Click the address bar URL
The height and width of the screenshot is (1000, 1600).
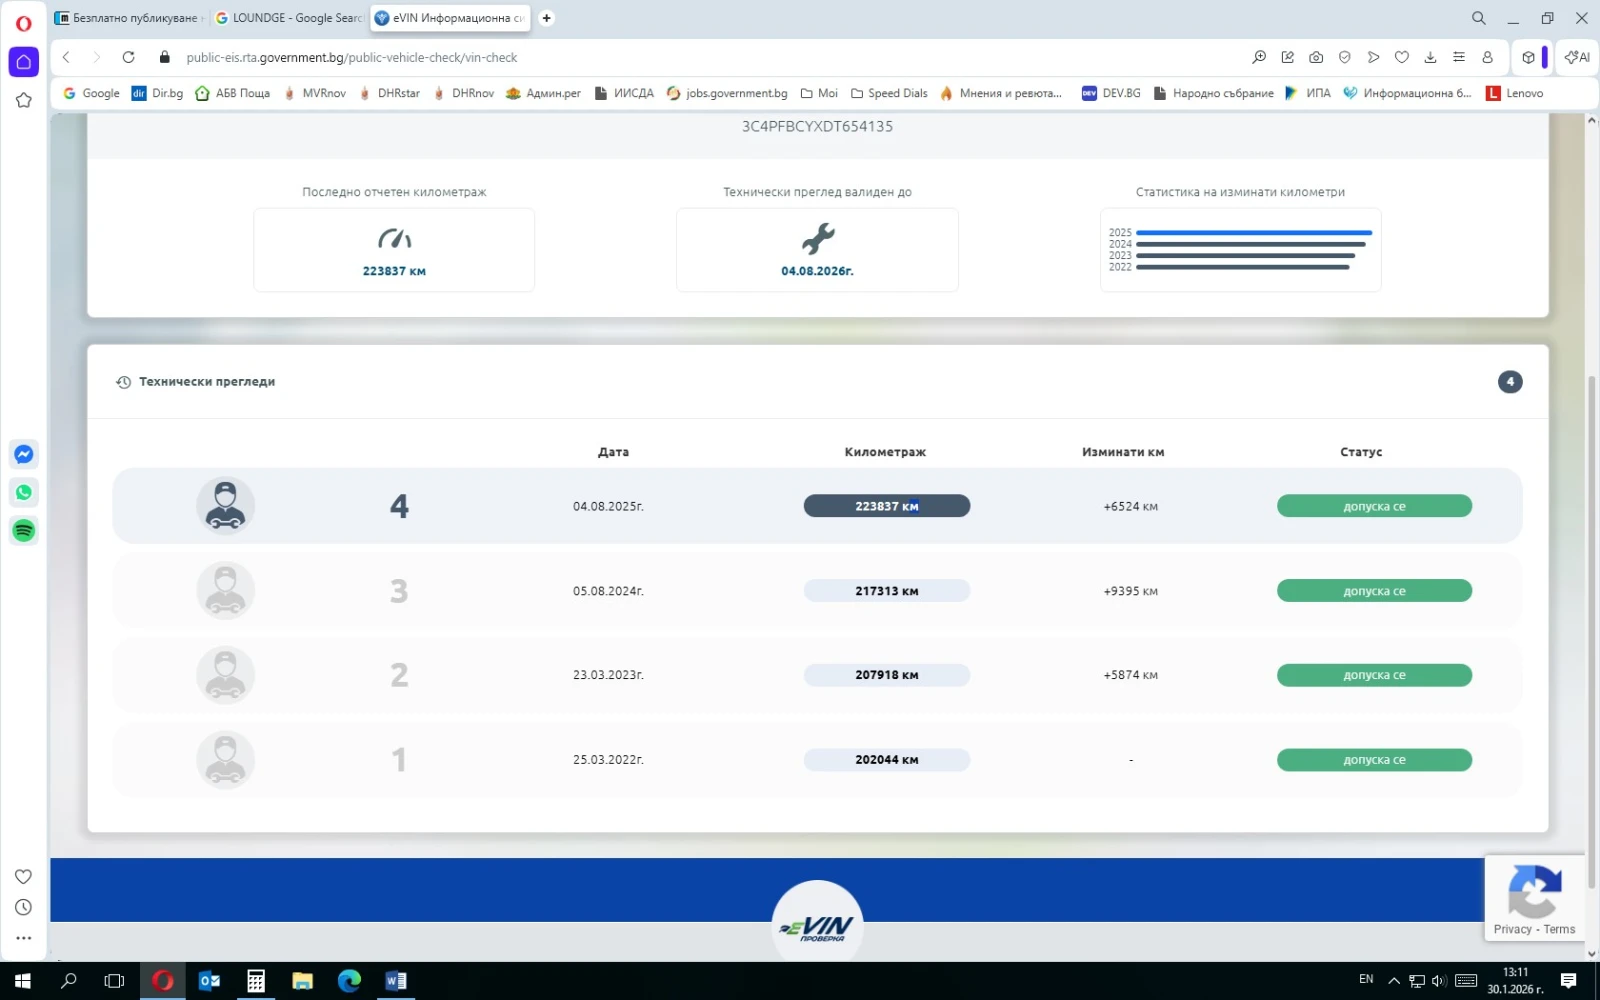tap(352, 57)
